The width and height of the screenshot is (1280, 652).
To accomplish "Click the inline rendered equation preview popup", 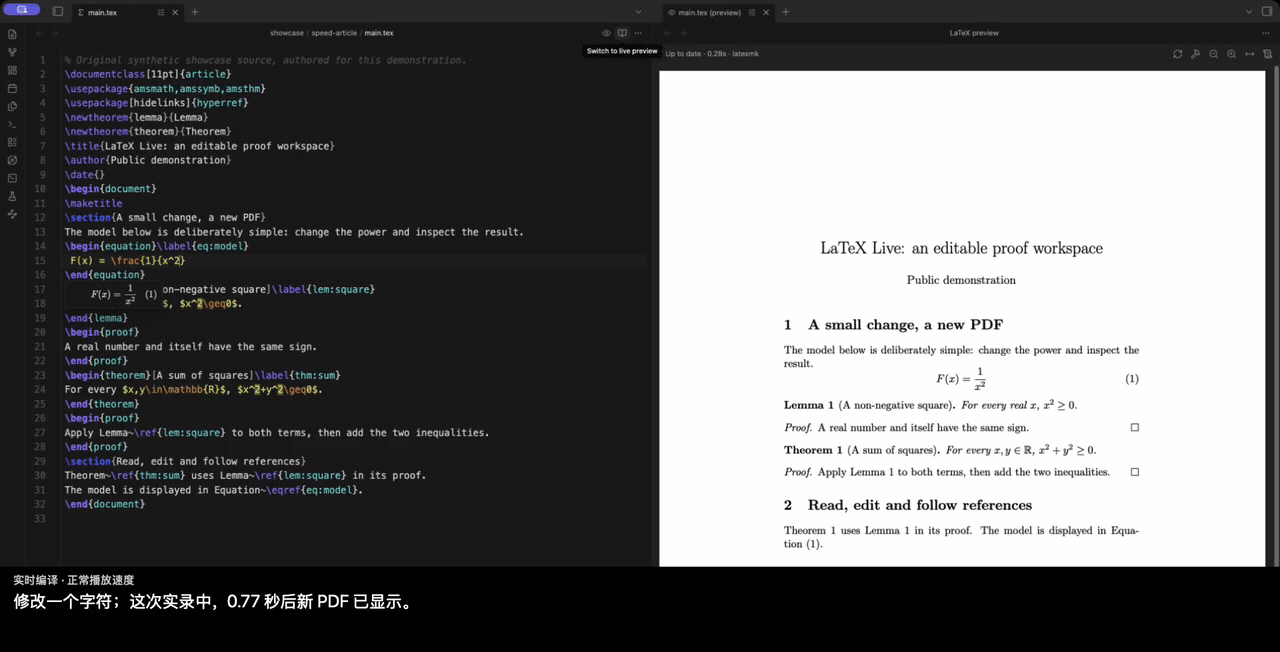I will pyautogui.click(x=113, y=294).
